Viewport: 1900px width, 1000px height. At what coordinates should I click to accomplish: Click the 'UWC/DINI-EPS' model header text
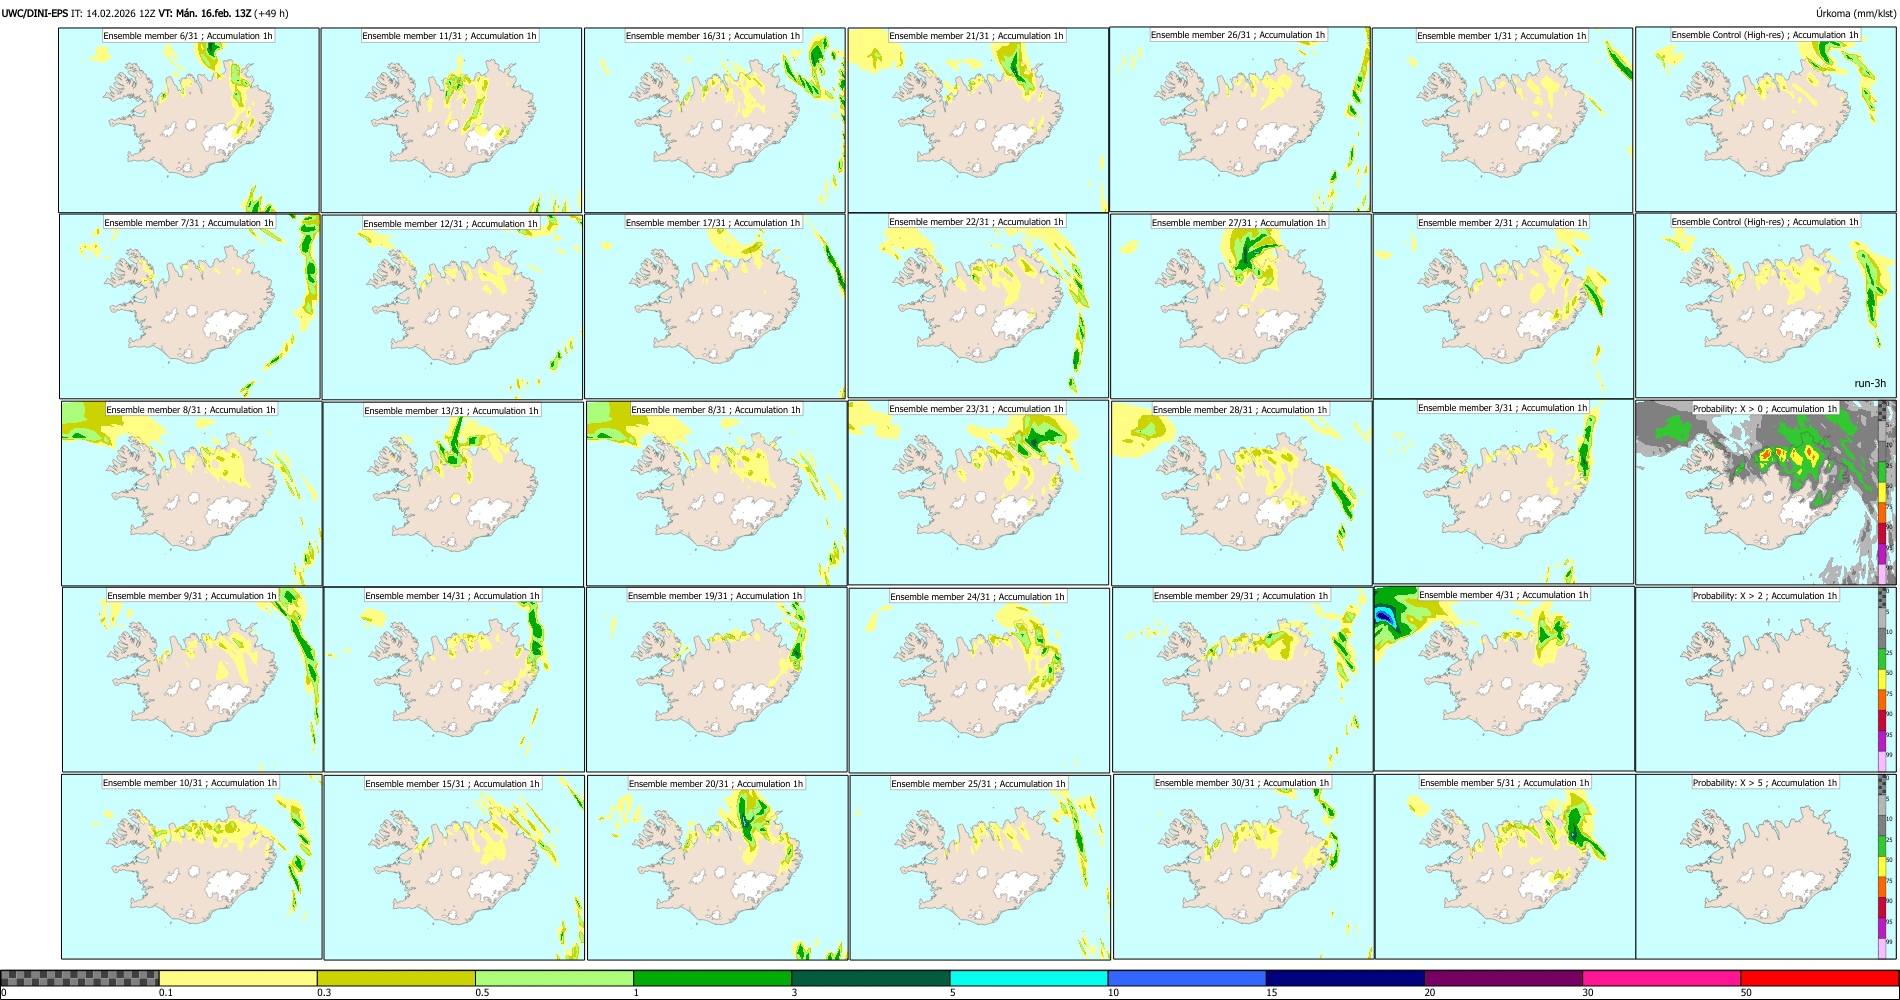[x=35, y=13]
